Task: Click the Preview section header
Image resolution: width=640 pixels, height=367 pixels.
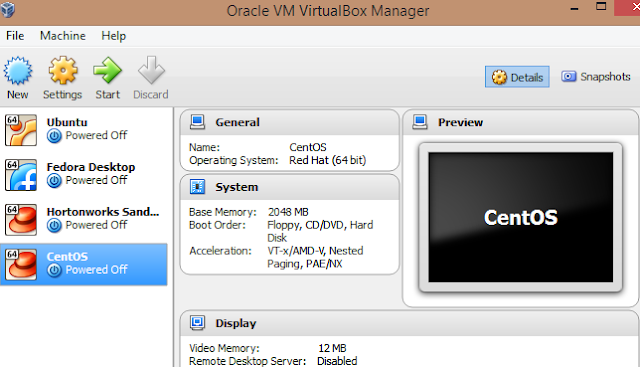Action: click(521, 122)
